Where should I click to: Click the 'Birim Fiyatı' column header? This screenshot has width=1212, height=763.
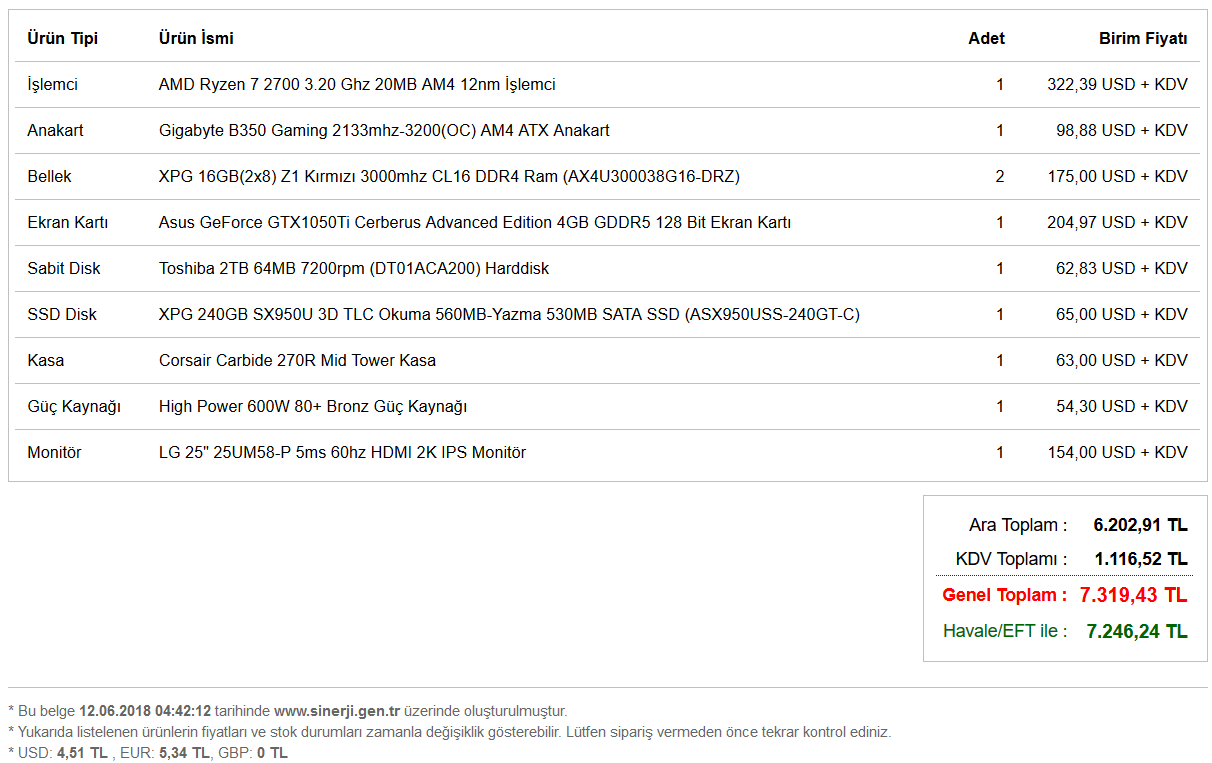[x=1143, y=38]
